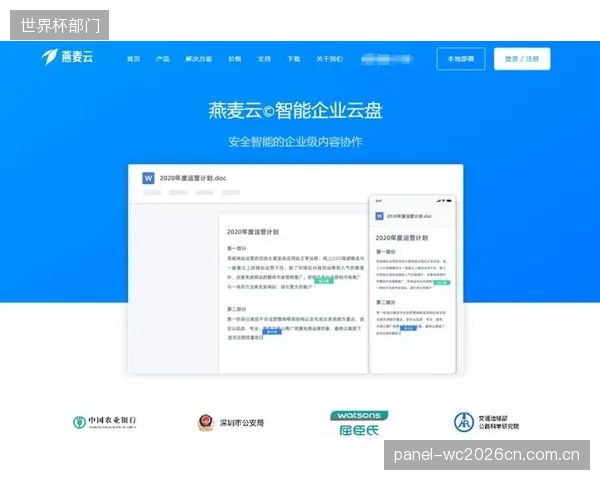Click the Word icon in desktop document preview
Viewport: 600px width, 480px height.
148,178
